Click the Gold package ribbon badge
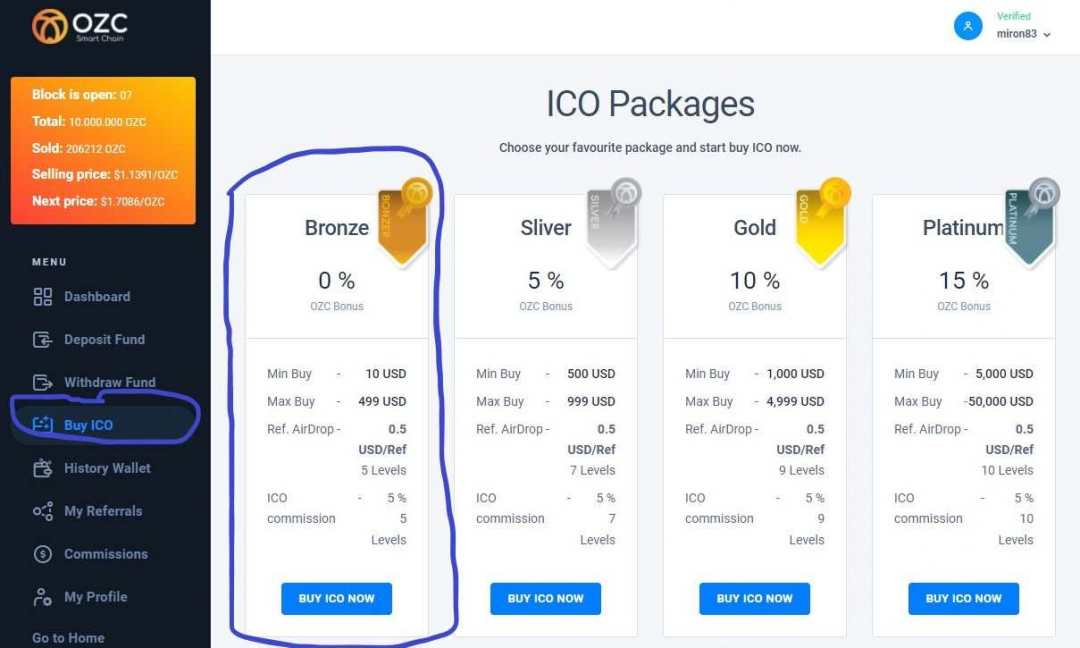The height and width of the screenshot is (648, 1080). 822,222
